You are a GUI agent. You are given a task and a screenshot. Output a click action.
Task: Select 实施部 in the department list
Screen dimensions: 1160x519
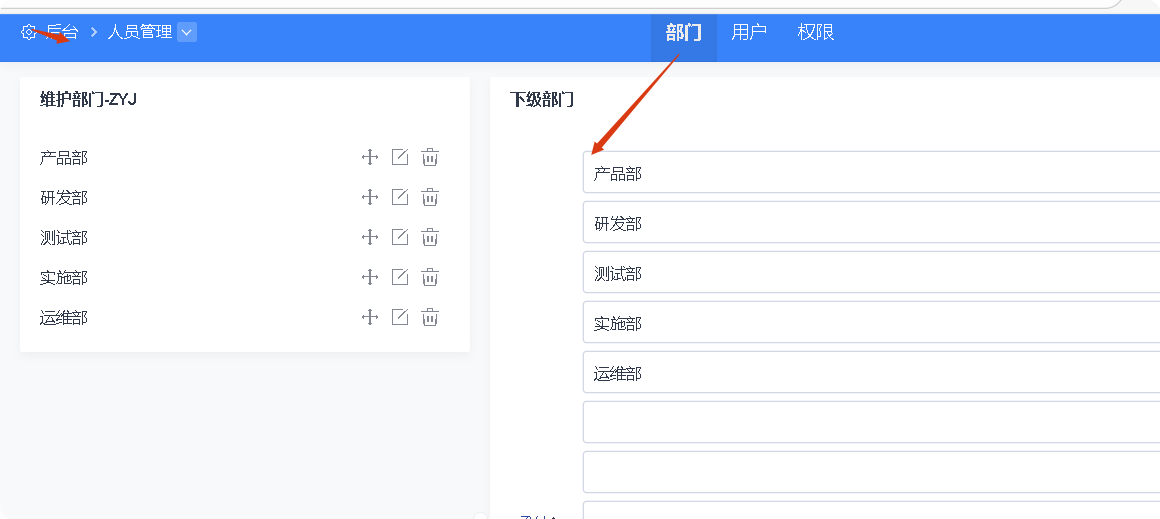point(64,277)
